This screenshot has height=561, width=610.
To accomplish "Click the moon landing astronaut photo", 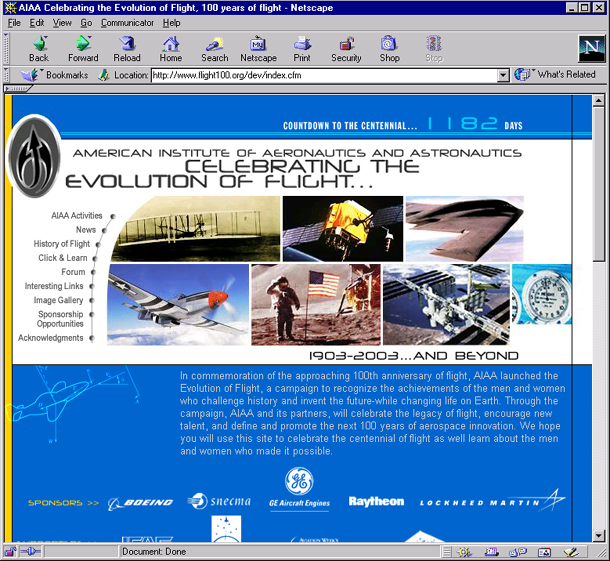I will click(316, 305).
